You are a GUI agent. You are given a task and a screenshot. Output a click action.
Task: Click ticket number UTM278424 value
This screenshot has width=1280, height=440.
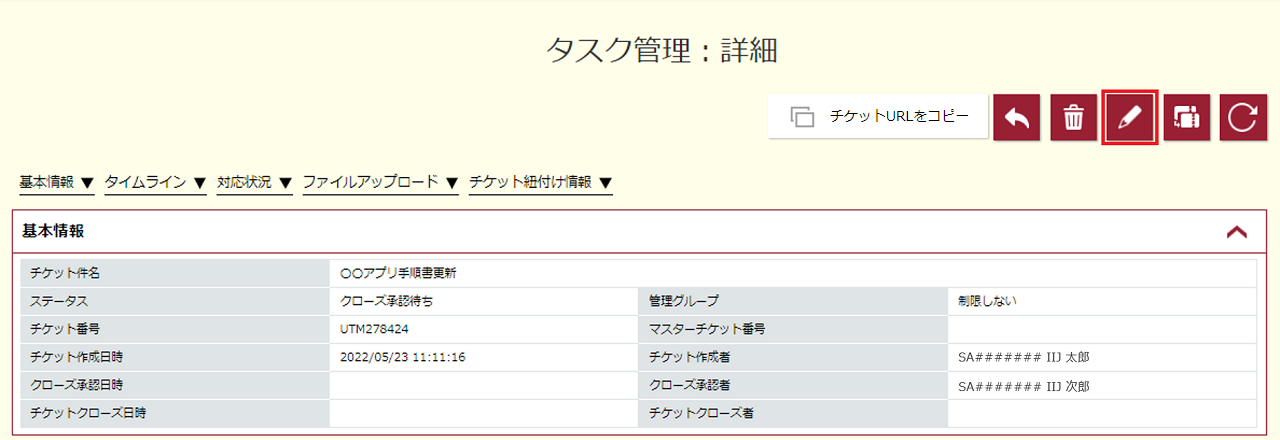(375, 328)
